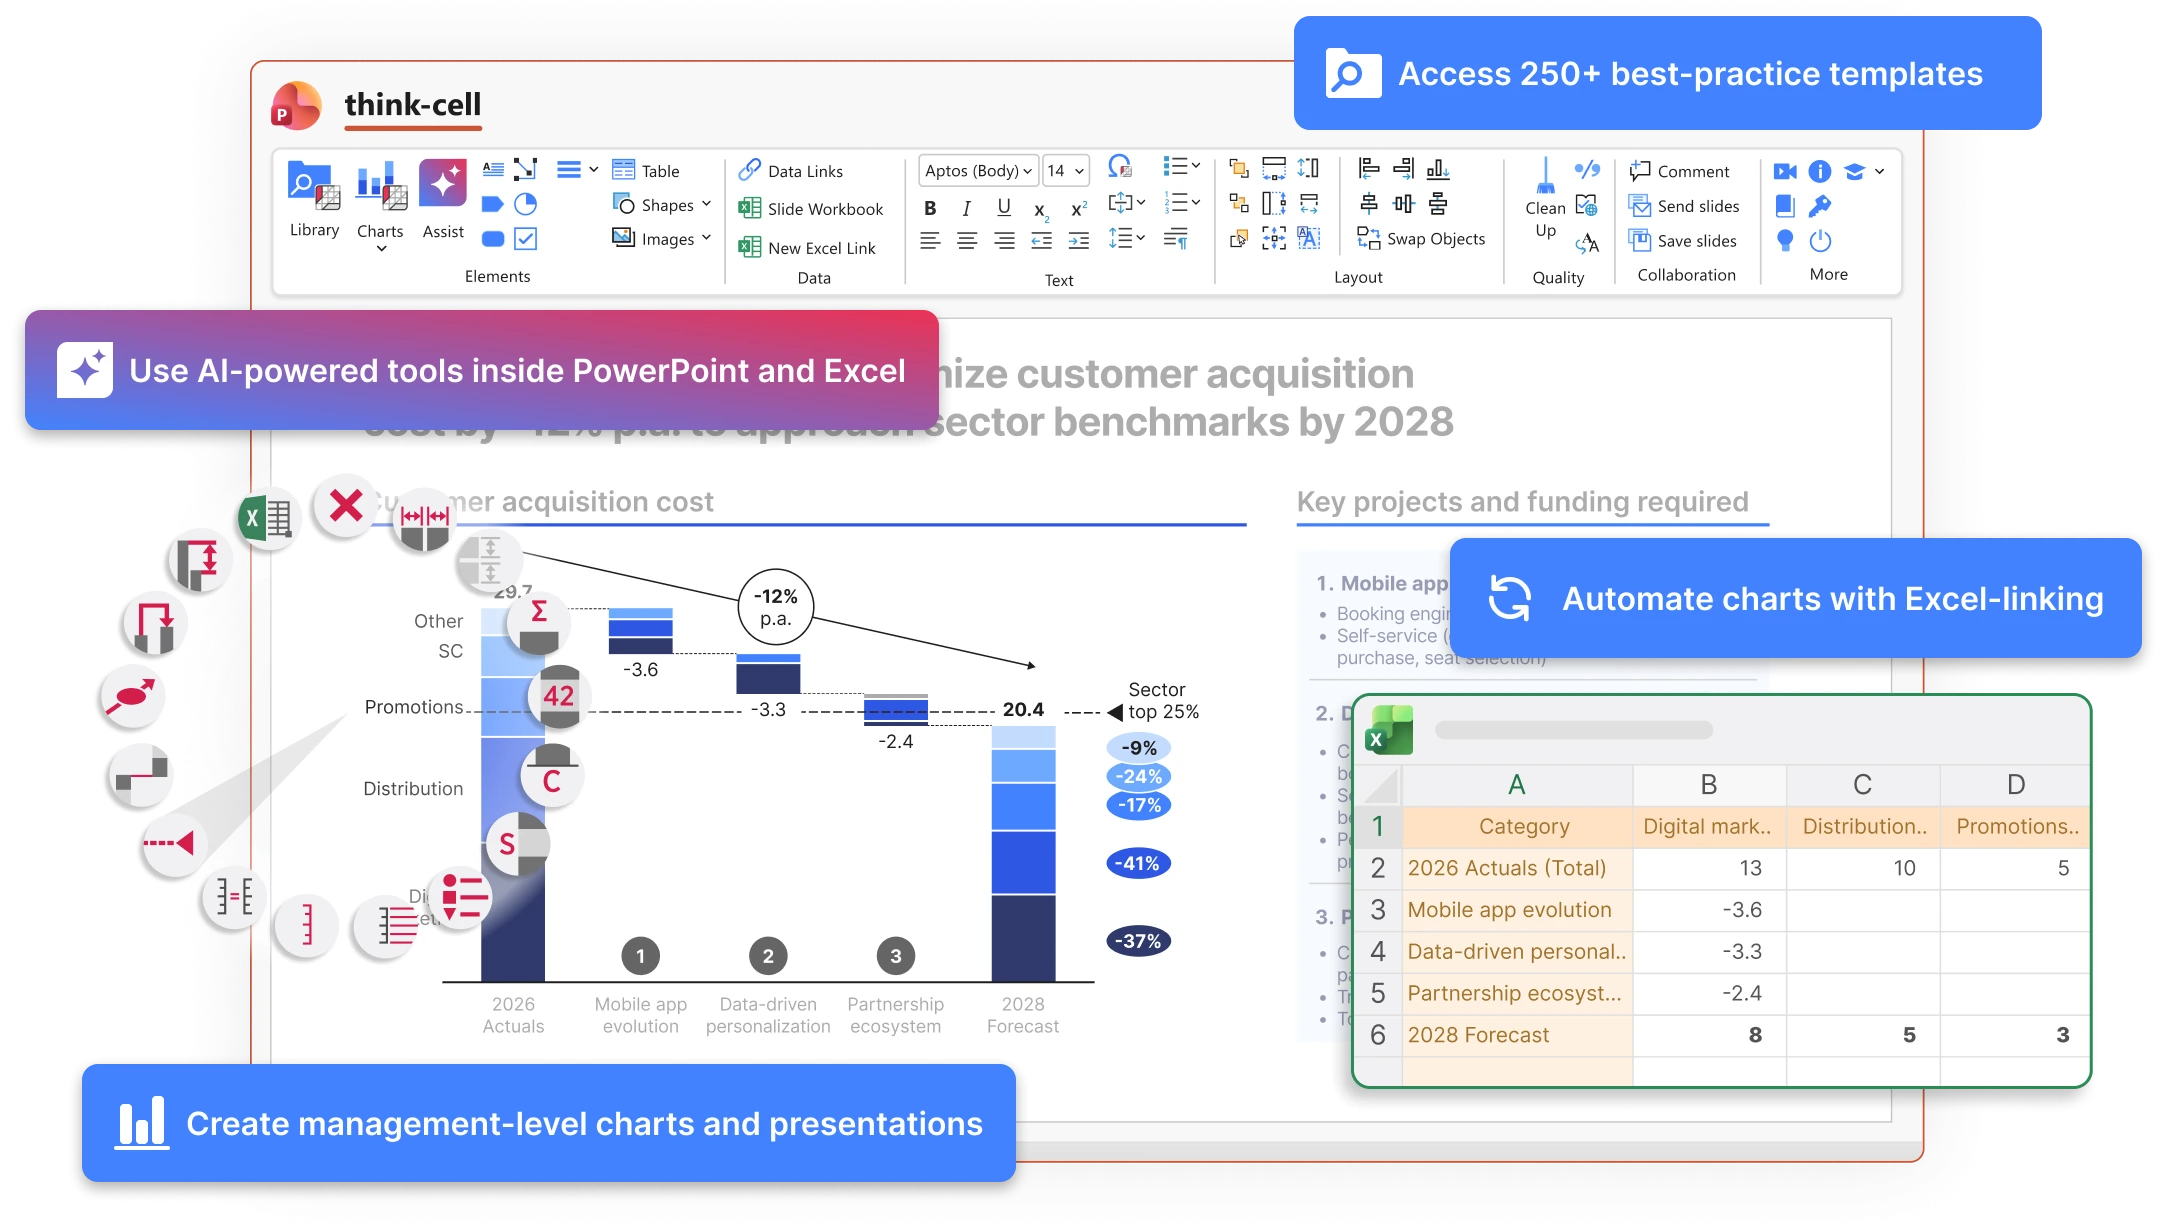This screenshot has height=1224, width=2176.
Task: Click Save slides
Action: [x=1683, y=240]
